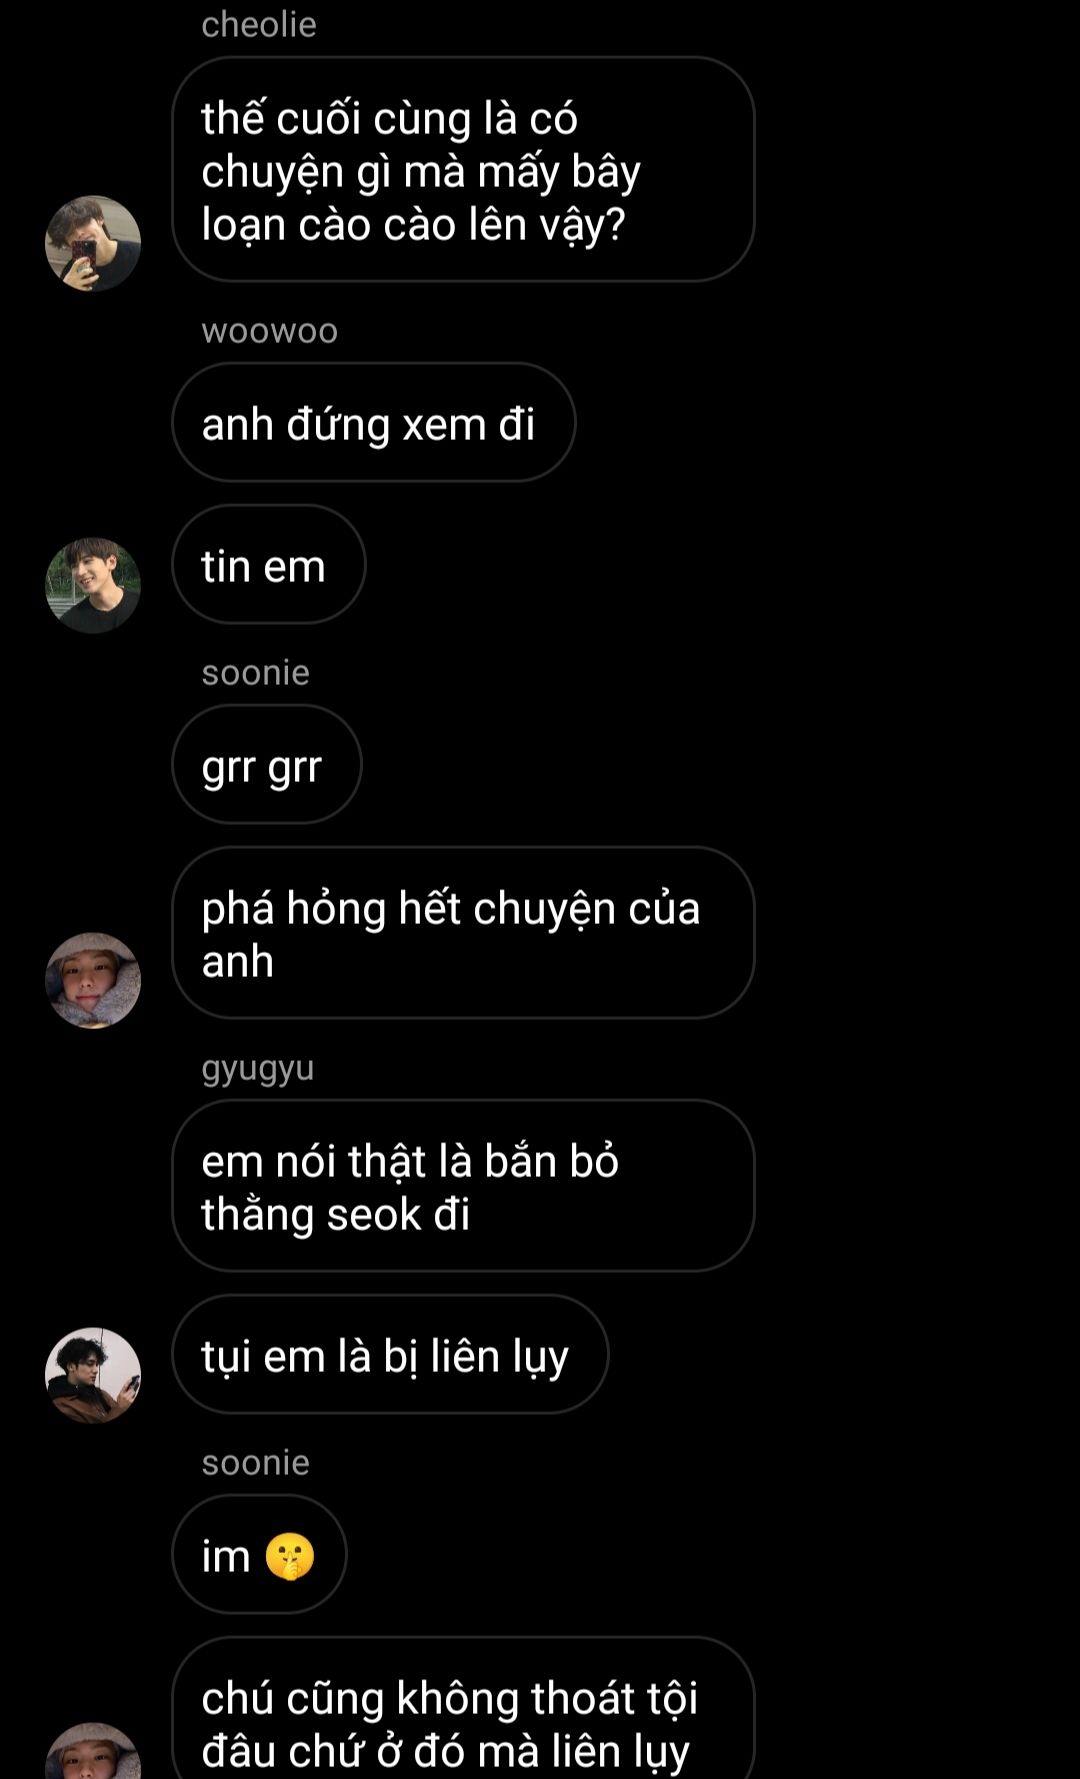Select the cheolie sender name

pyautogui.click(x=259, y=24)
